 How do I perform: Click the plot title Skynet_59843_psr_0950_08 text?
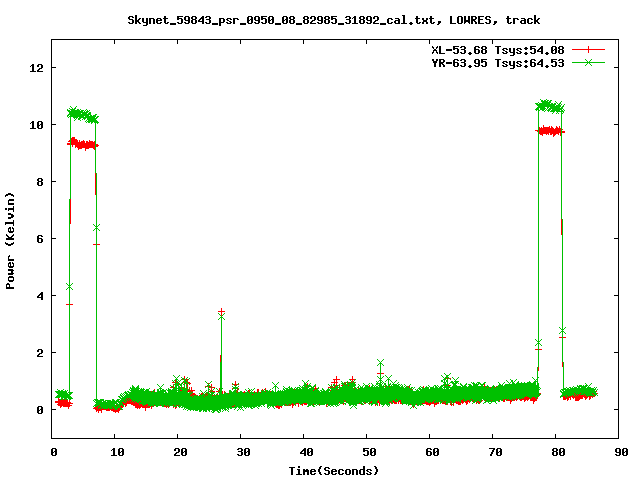[x=333, y=20]
